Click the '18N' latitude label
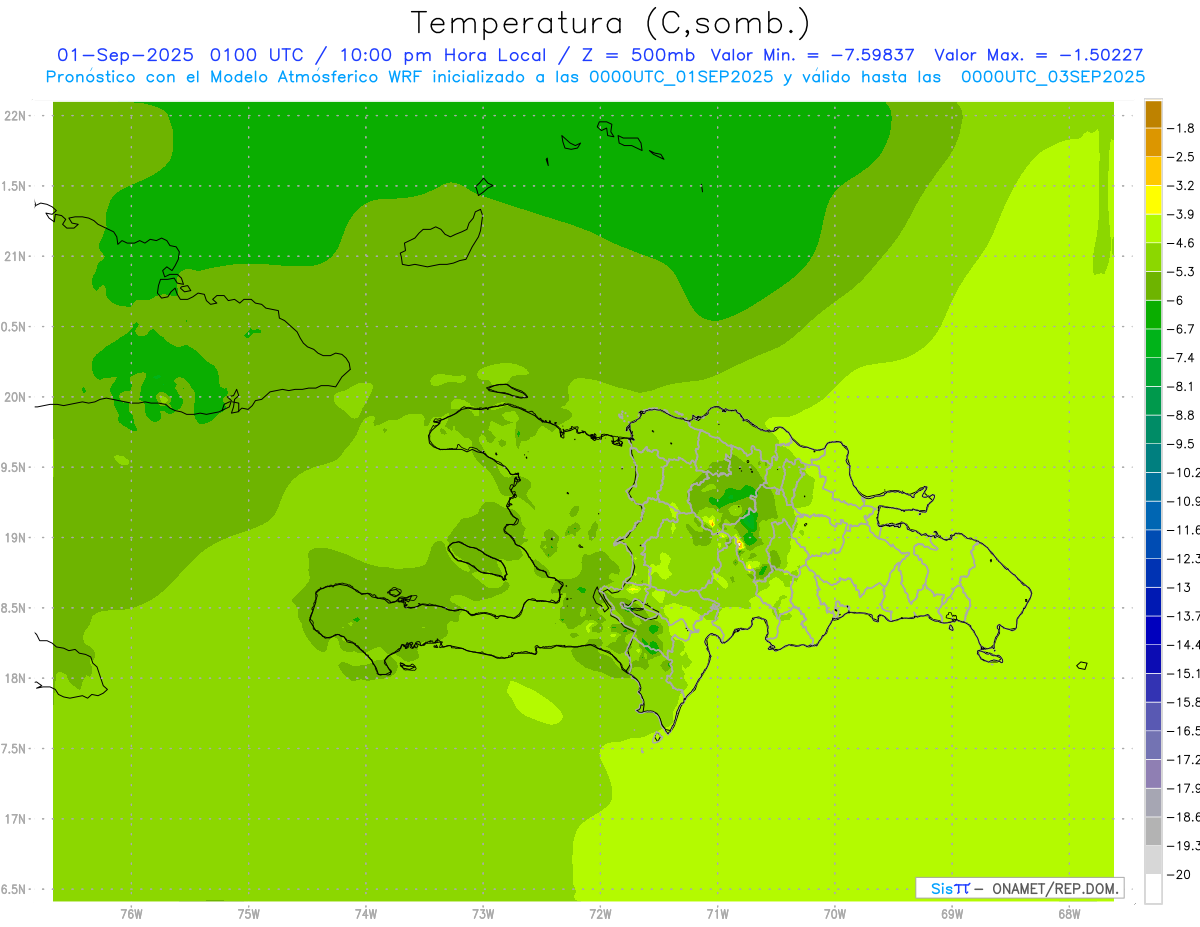 (x=16, y=679)
